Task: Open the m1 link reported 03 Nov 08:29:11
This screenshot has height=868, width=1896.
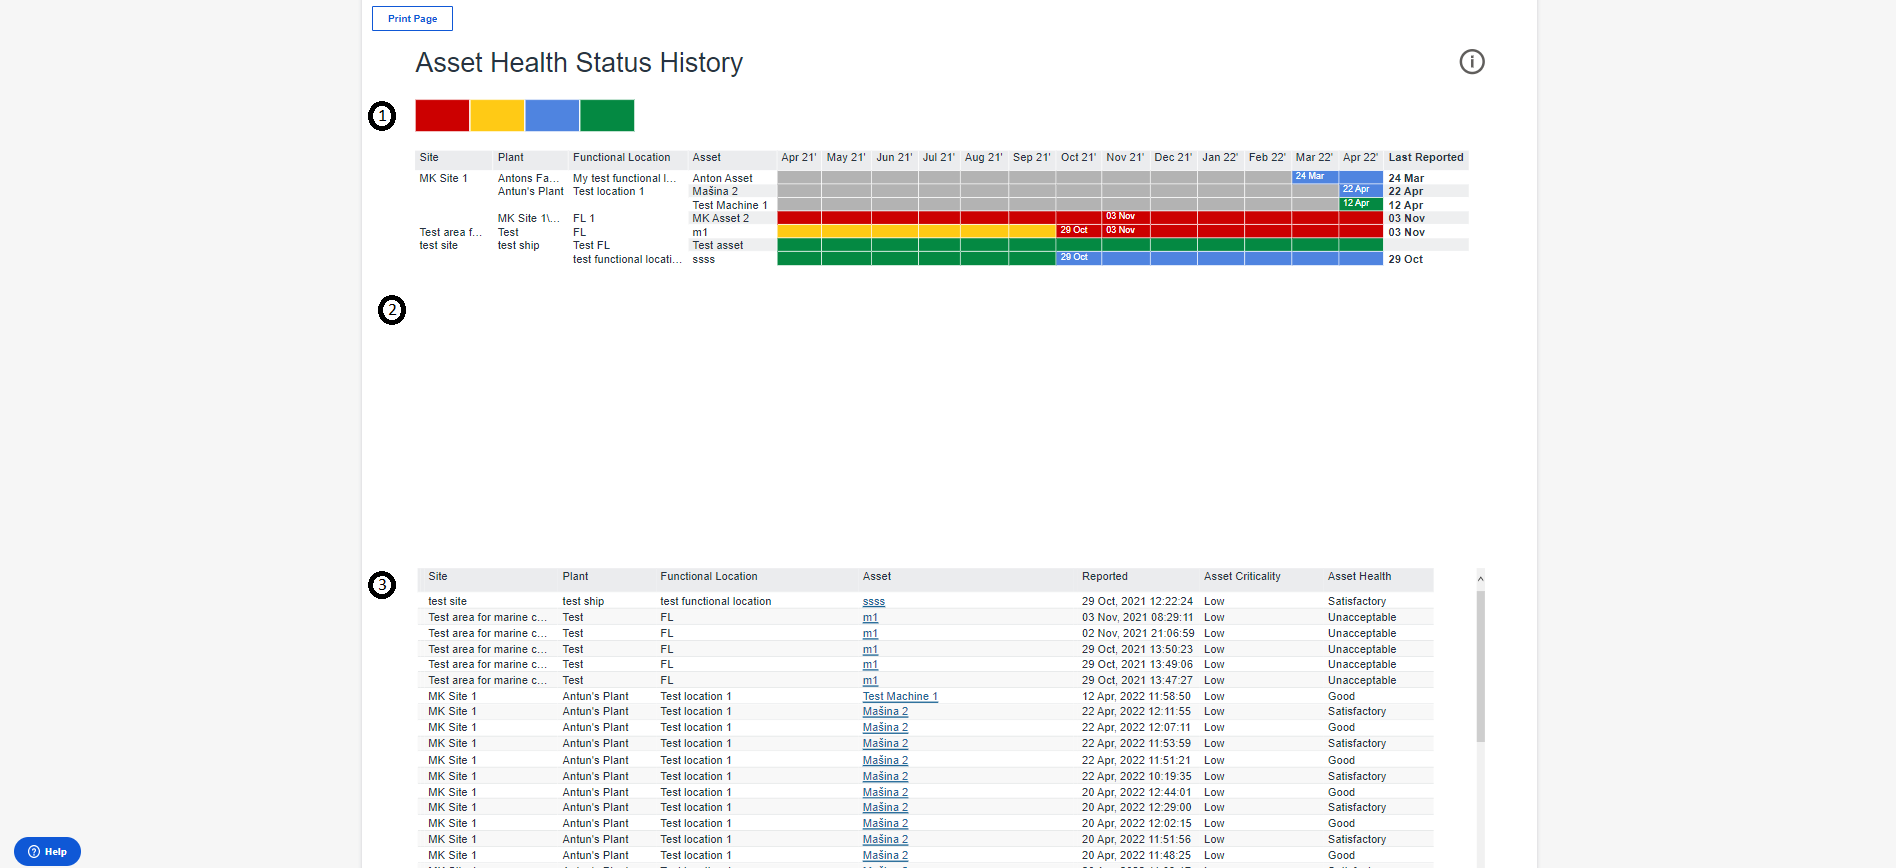Action: [x=870, y=618]
